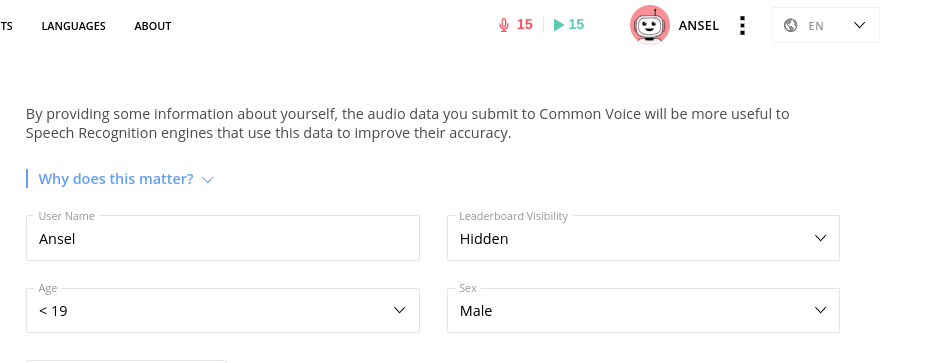Open the Languages menu item
The width and height of the screenshot is (943, 363).
[x=73, y=26]
